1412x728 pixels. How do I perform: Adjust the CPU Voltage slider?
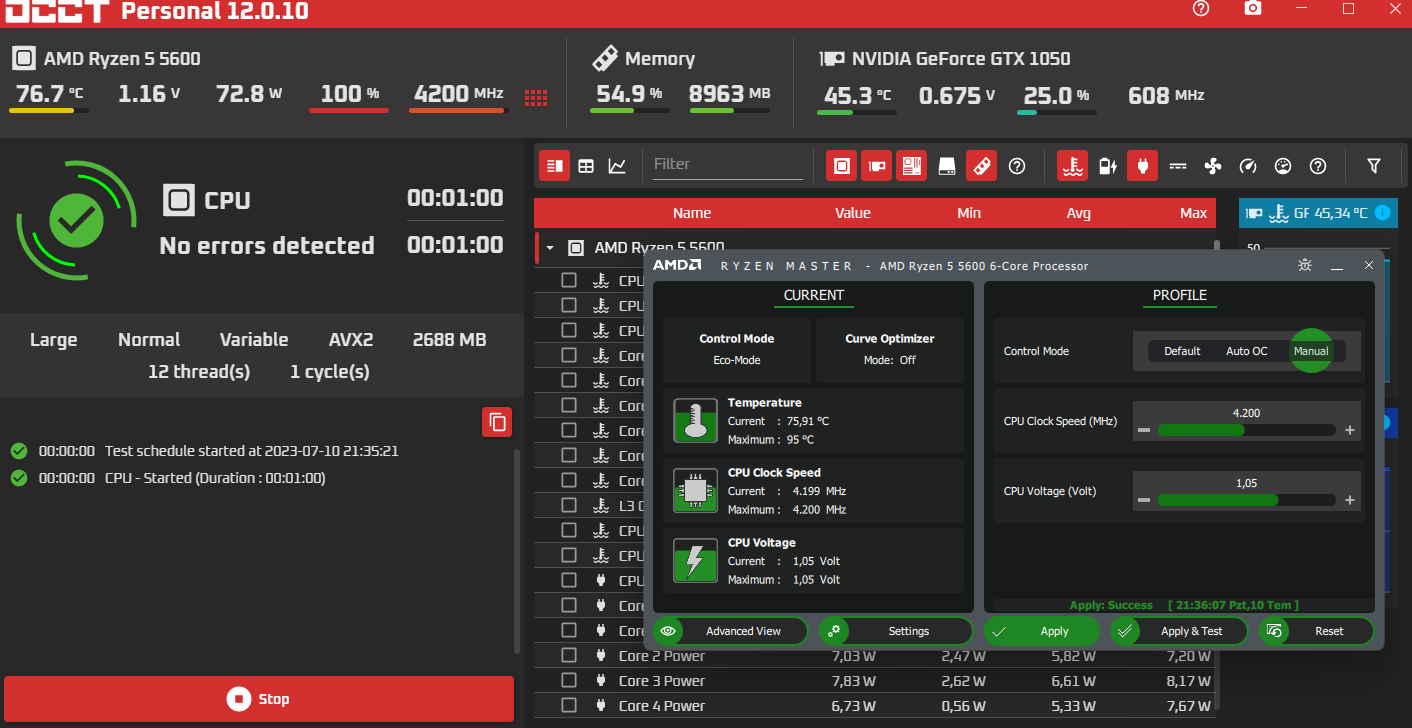1246,500
